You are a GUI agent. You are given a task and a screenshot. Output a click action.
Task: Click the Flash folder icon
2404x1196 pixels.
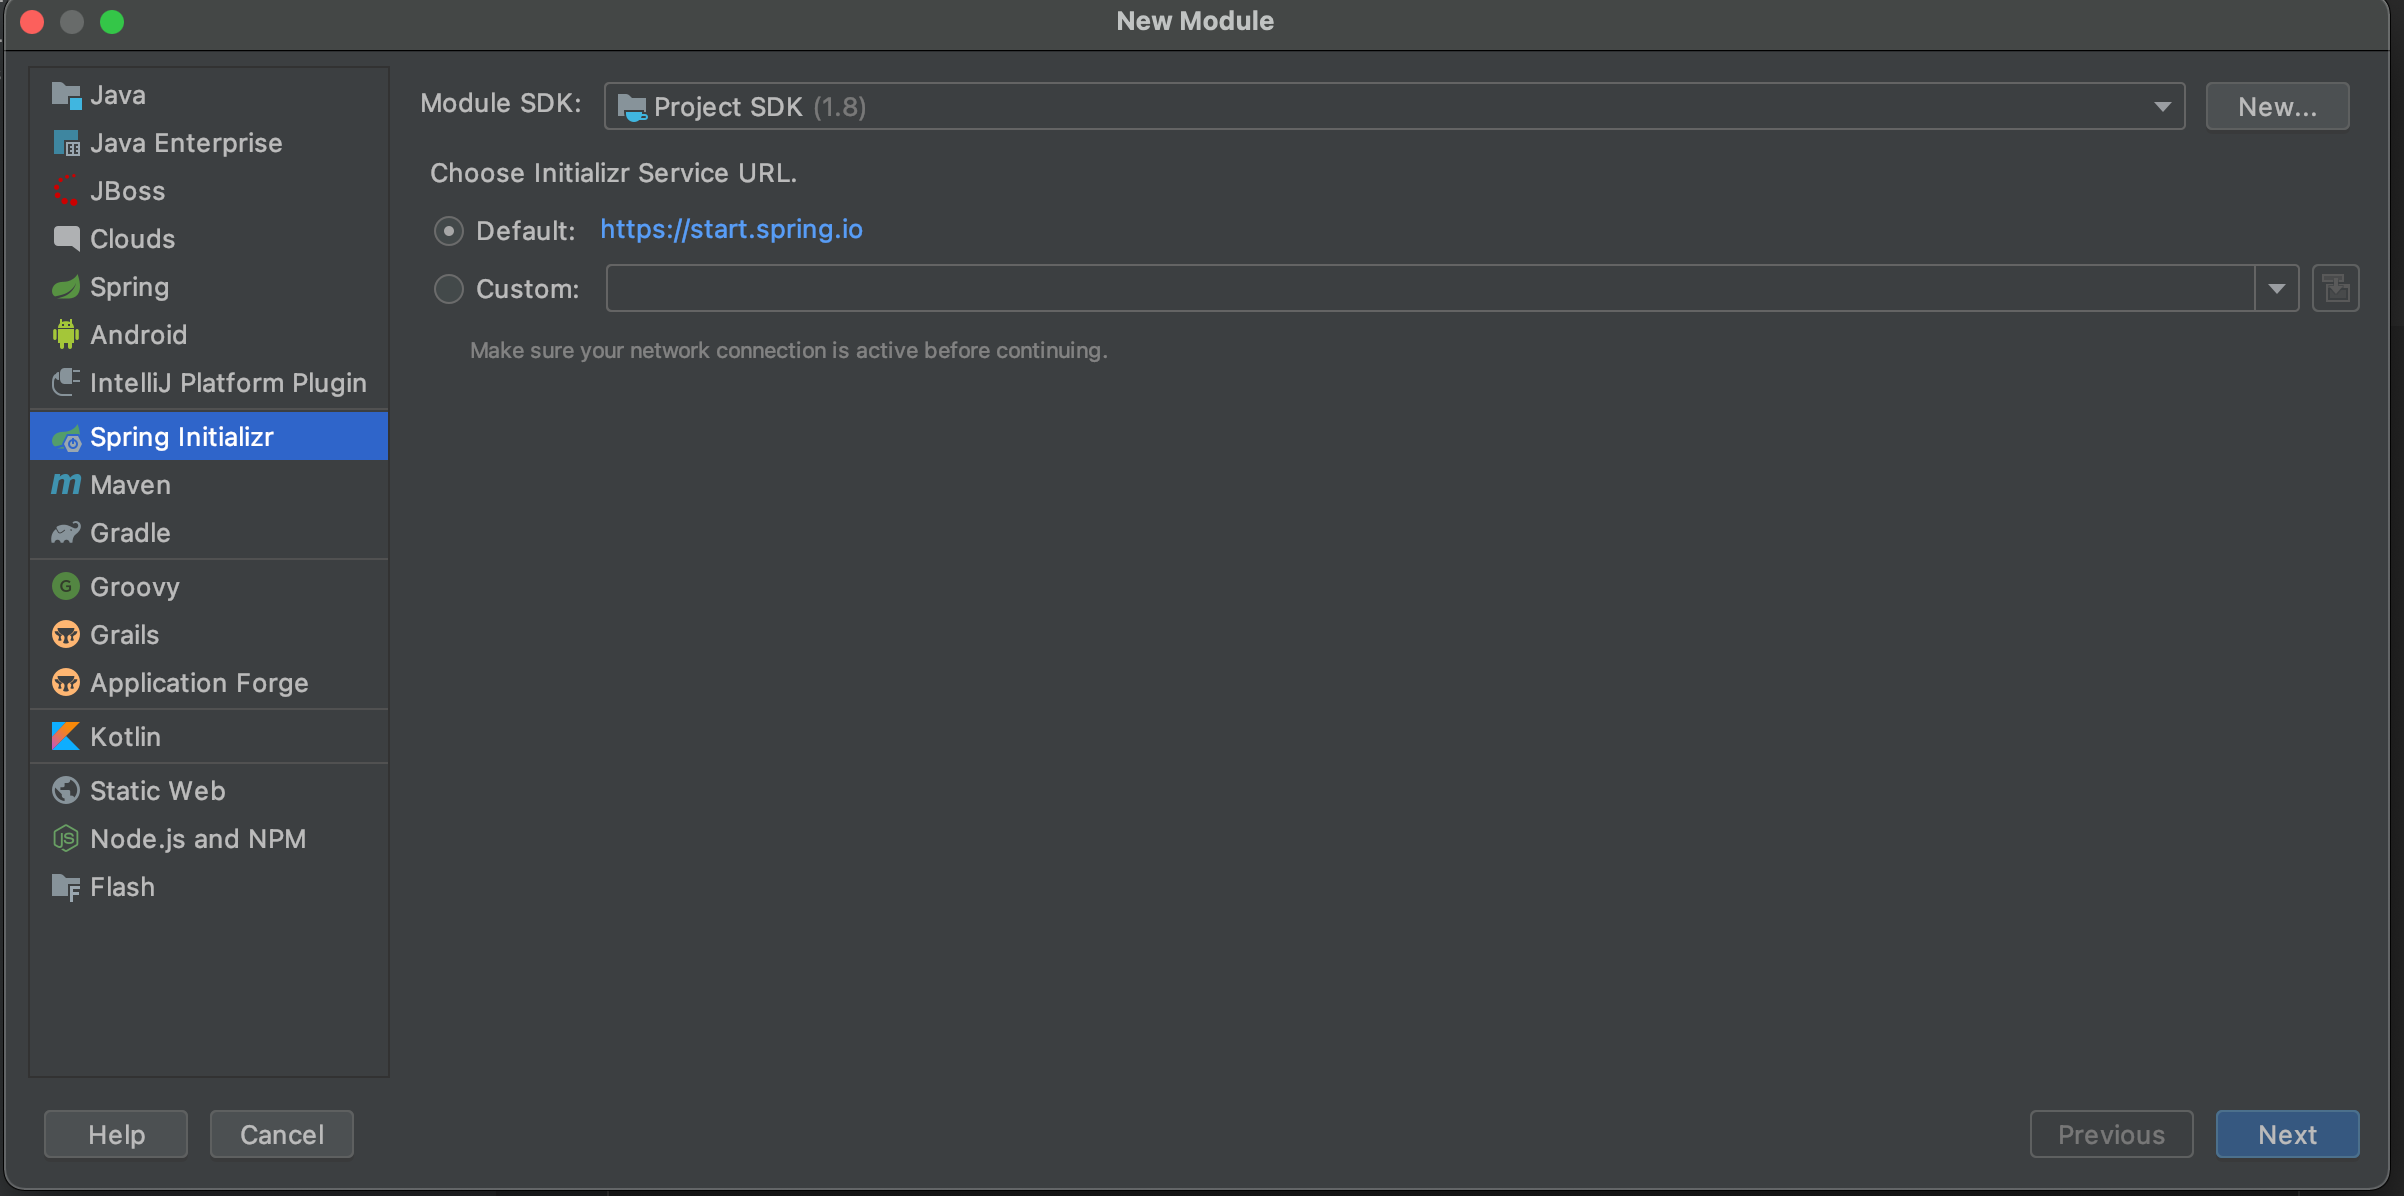tap(66, 887)
